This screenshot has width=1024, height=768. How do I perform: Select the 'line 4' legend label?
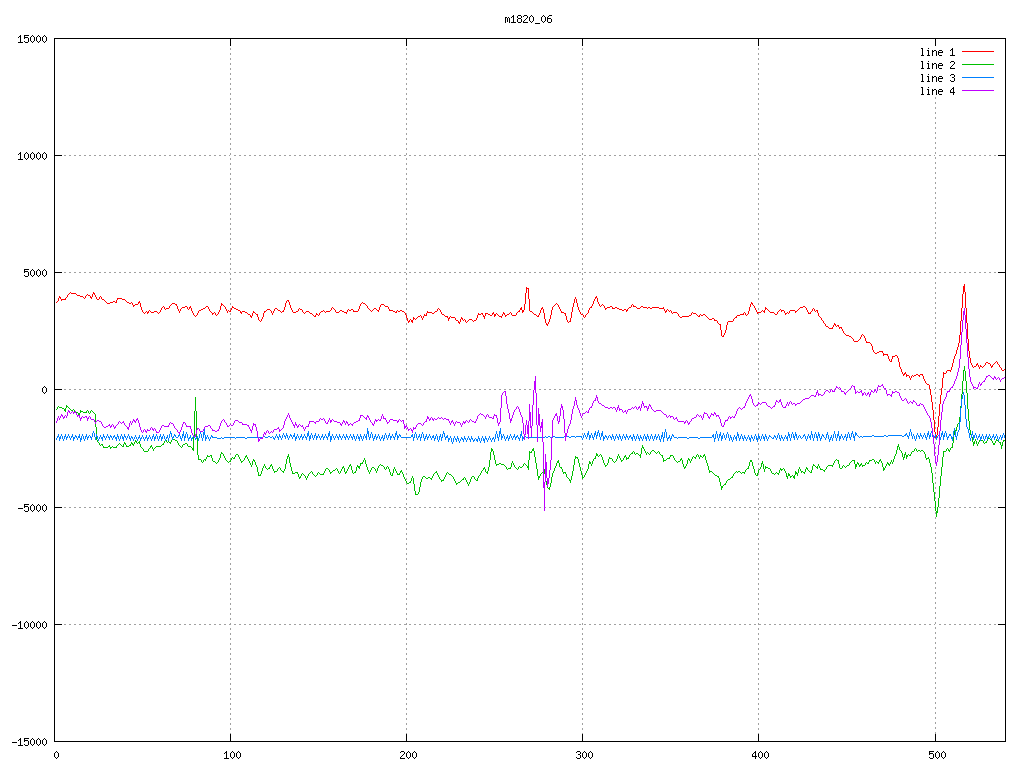point(937,91)
